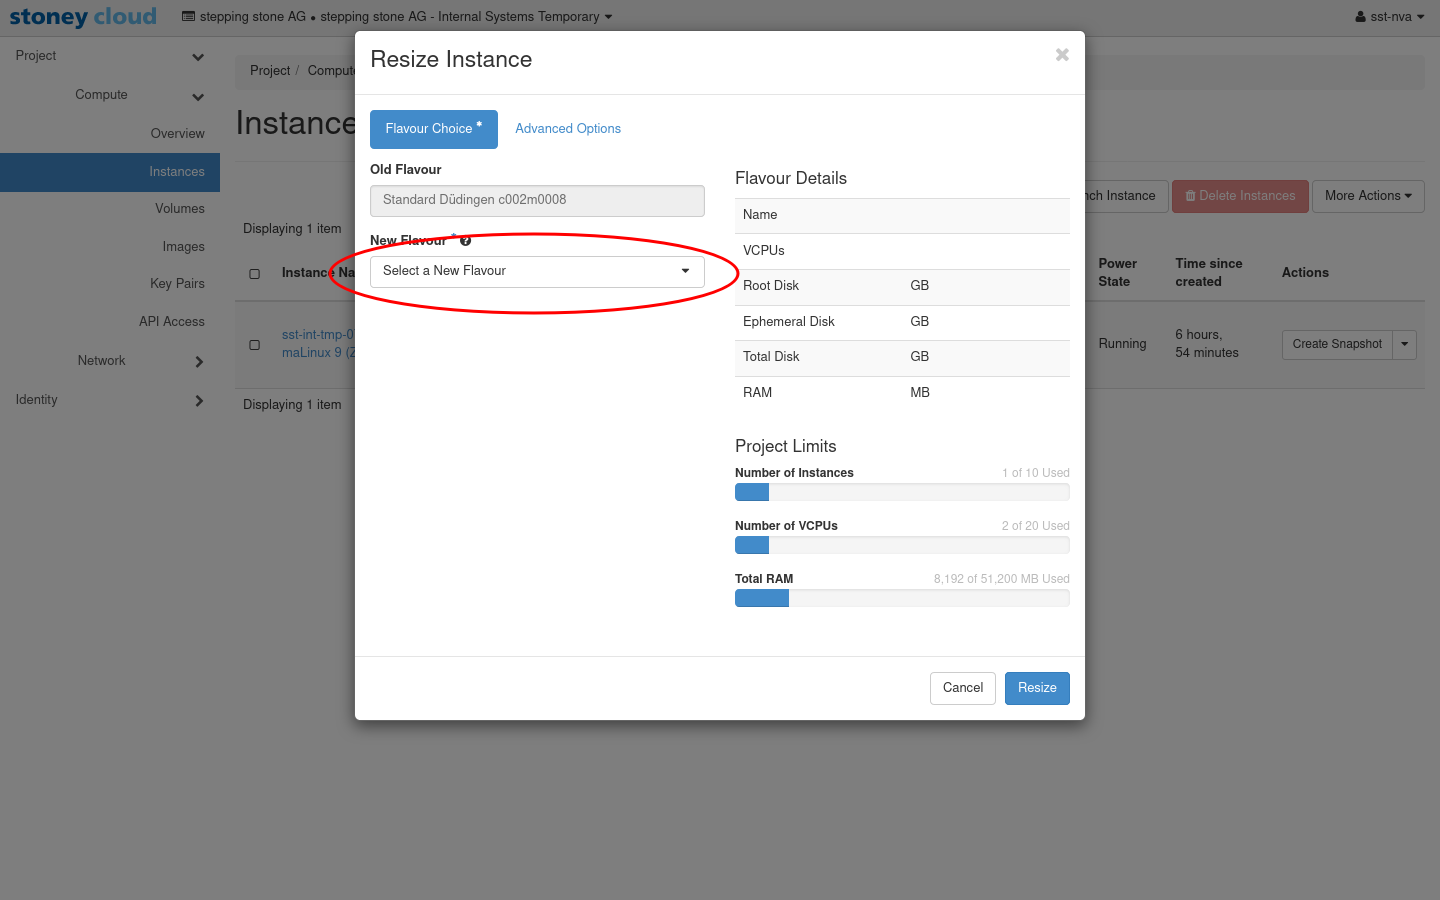Open the Select a New Flavour dropdown
1440x900 pixels.
537,271
